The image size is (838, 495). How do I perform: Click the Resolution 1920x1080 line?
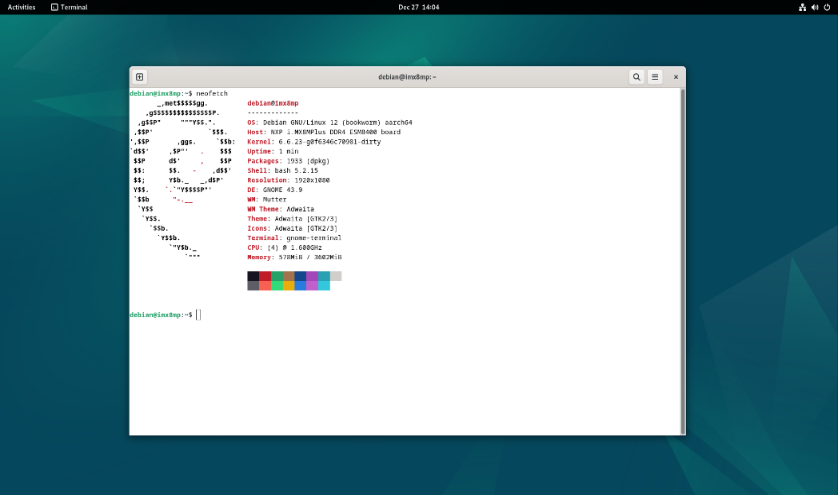click(289, 180)
